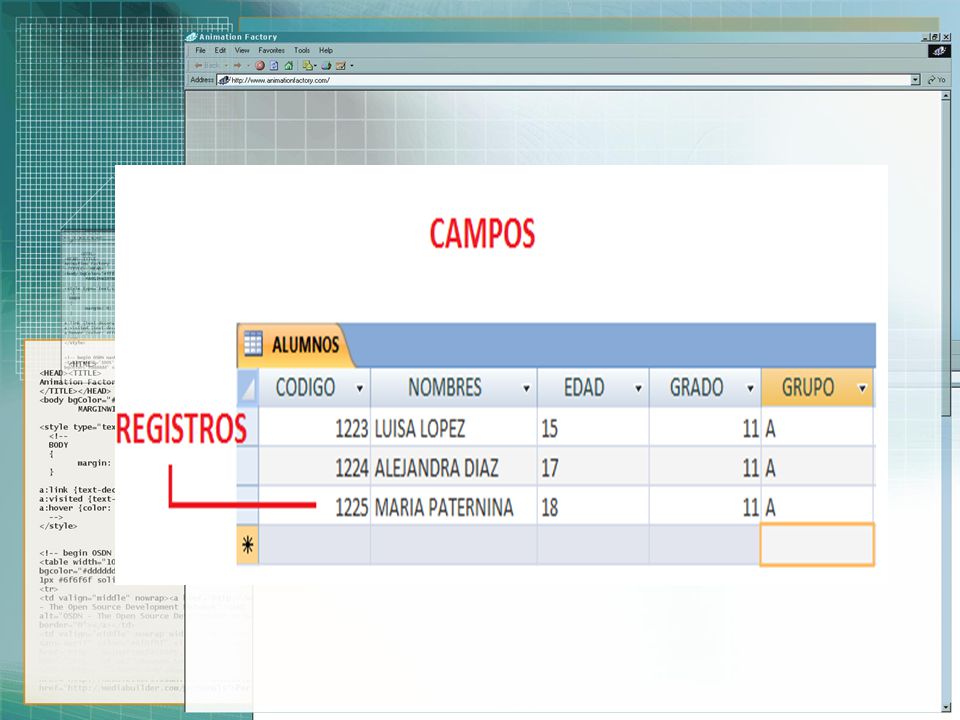Click the select-all corner of ALUMNOS table
This screenshot has width=960, height=720.
(248, 388)
